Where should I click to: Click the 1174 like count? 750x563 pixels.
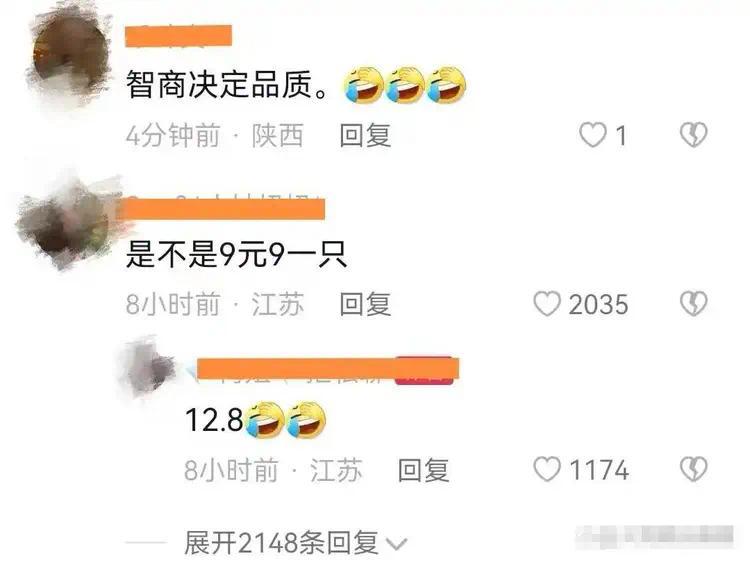click(599, 469)
